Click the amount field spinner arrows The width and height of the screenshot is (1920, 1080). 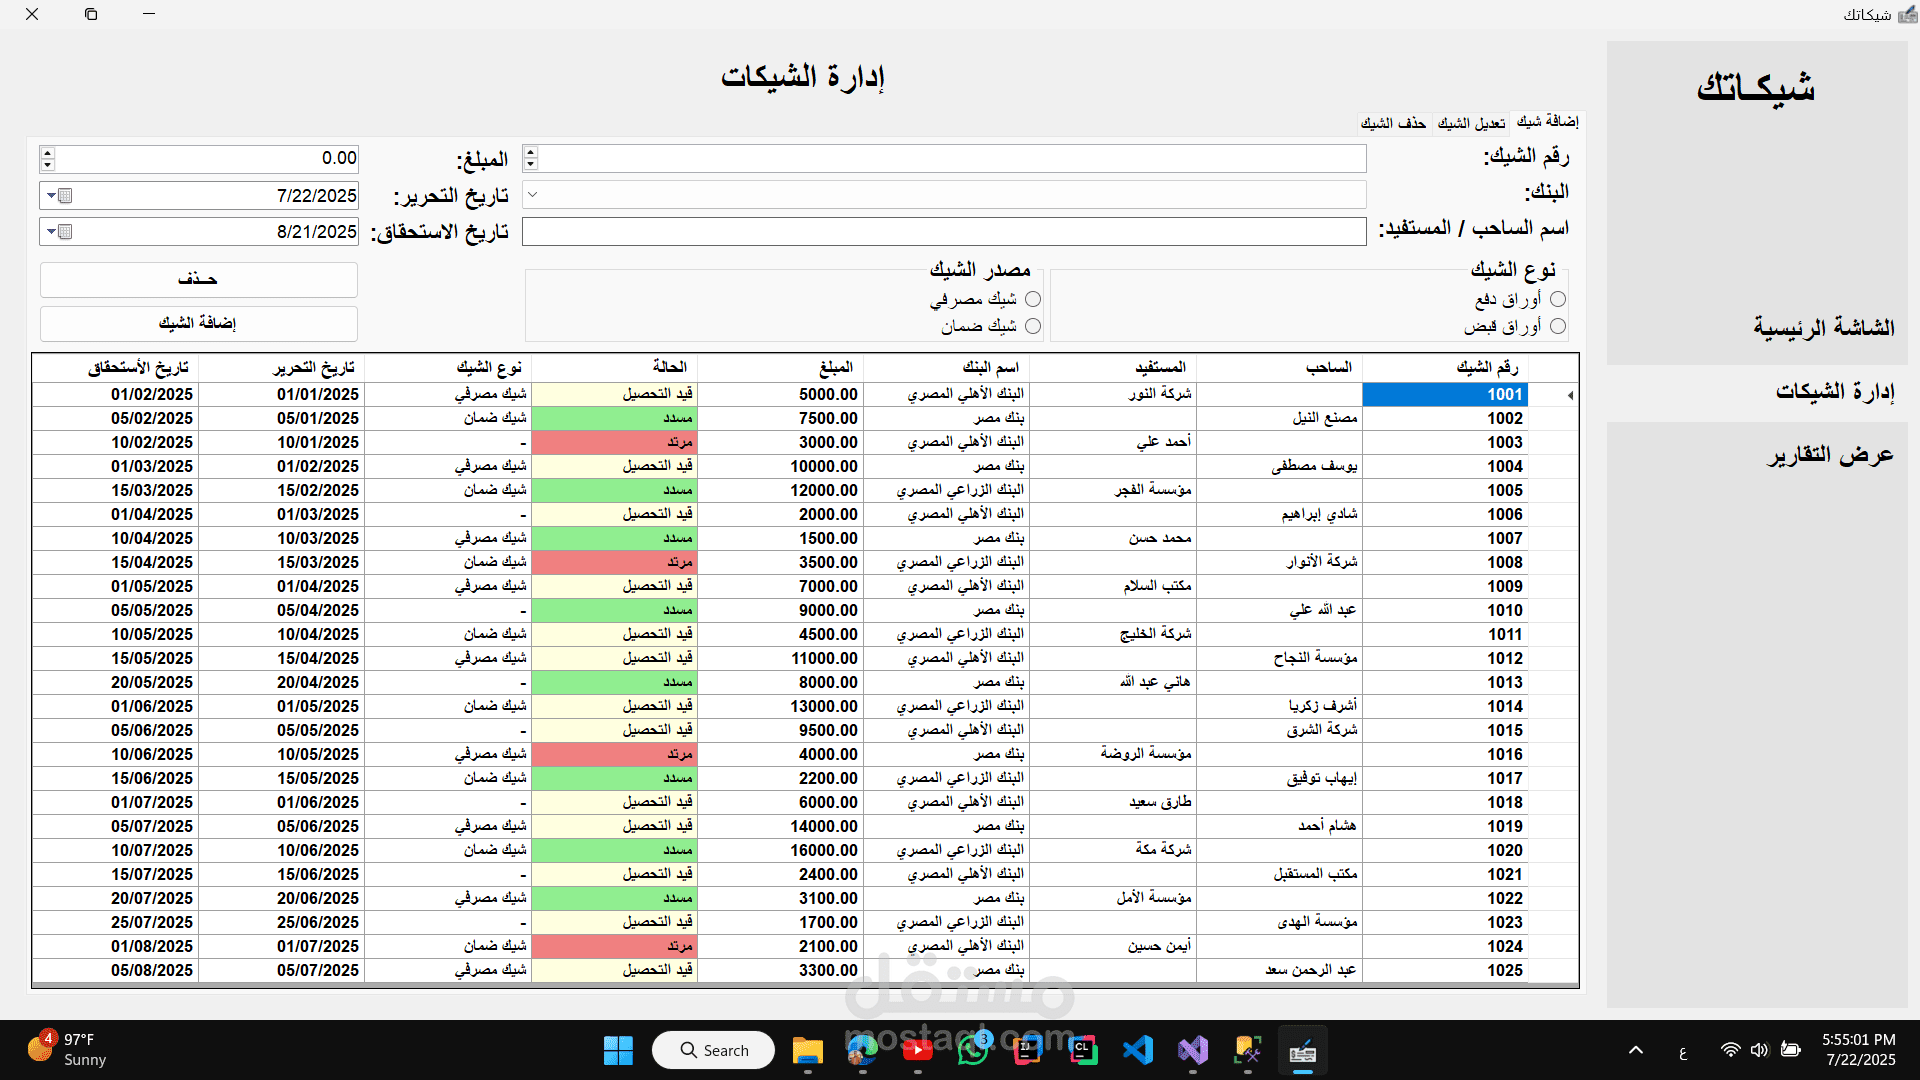pyautogui.click(x=47, y=158)
